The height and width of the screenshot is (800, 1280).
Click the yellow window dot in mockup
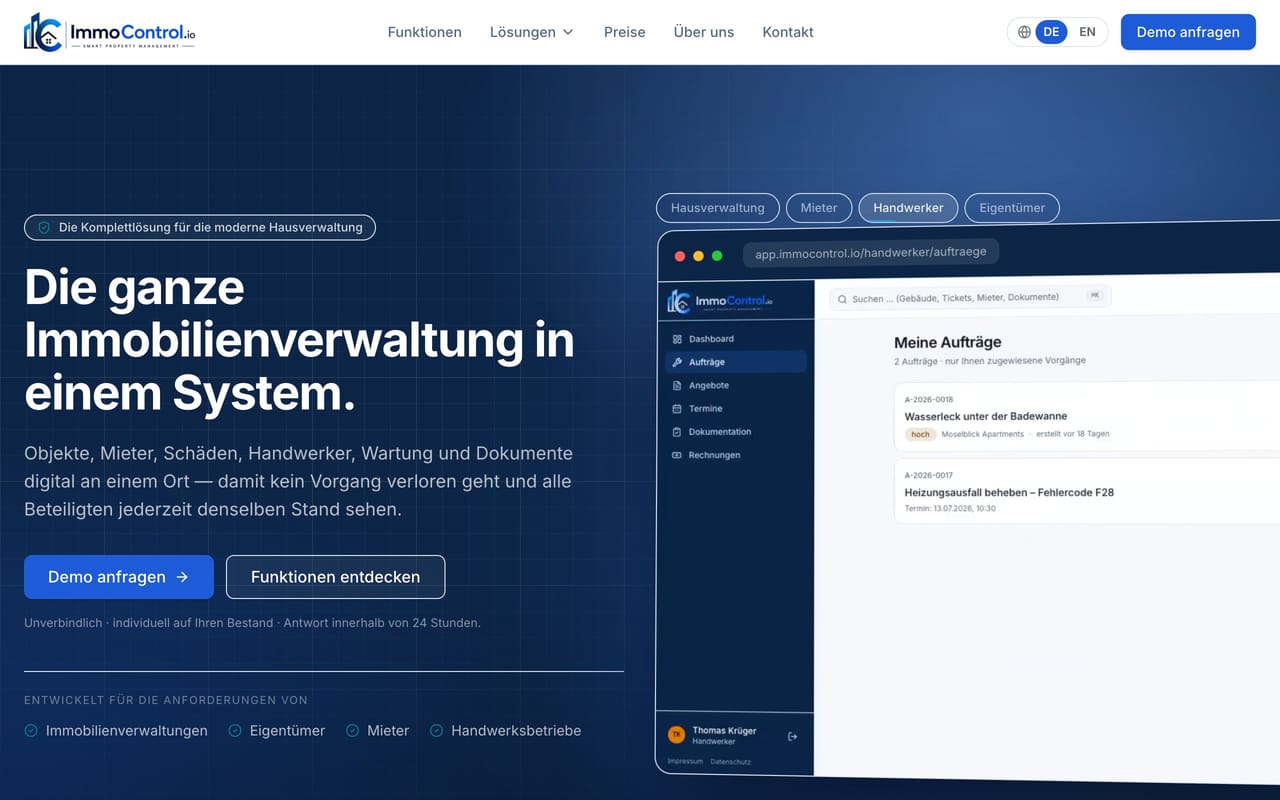click(698, 256)
